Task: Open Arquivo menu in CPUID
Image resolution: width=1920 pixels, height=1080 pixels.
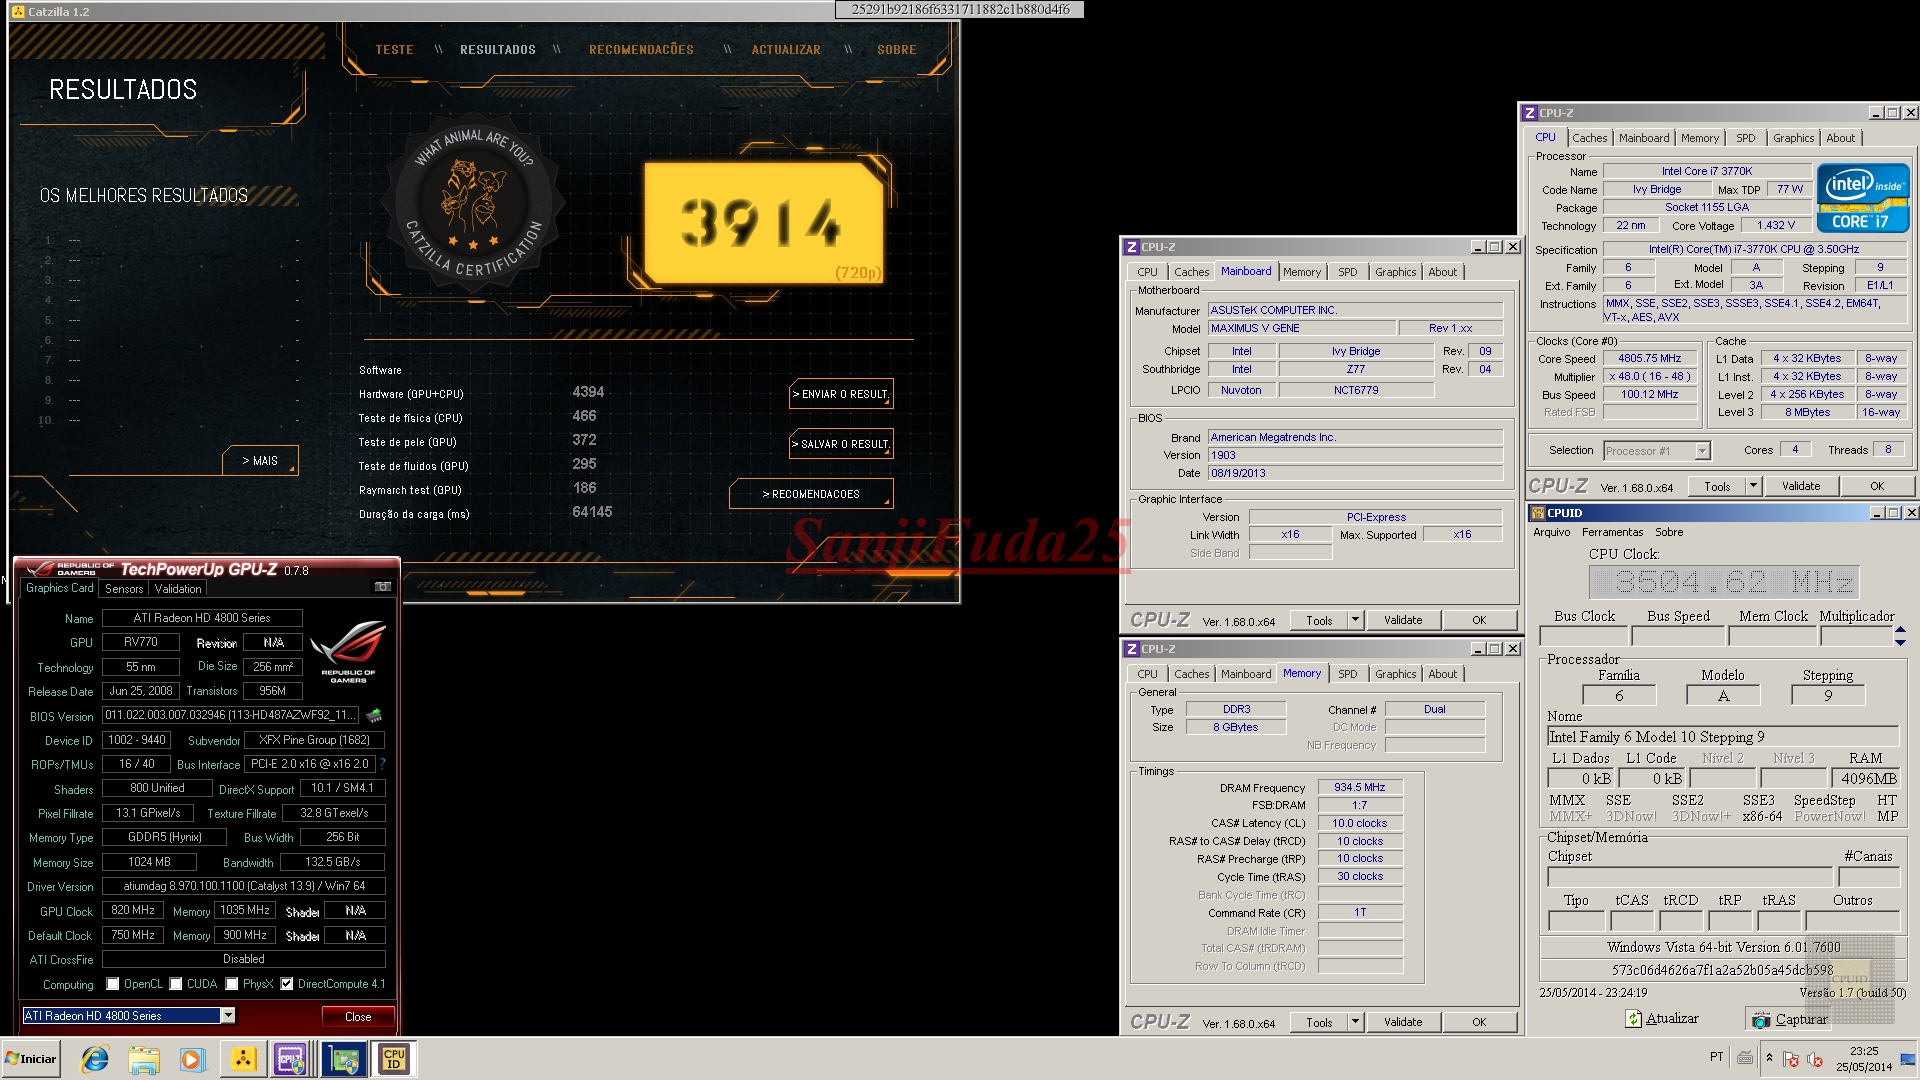Action: click(1551, 532)
